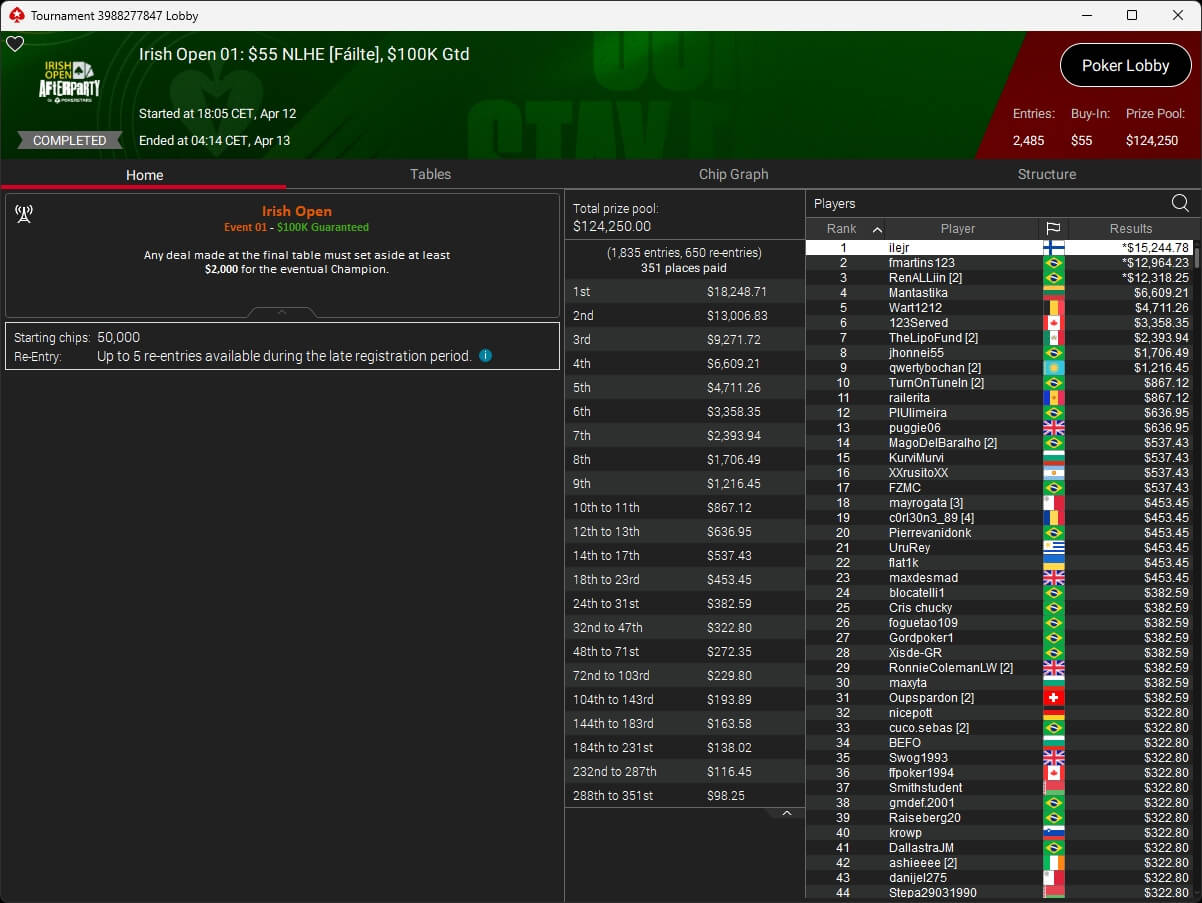Image resolution: width=1202 pixels, height=903 pixels.
Task: Click the heart favorite icon
Action: (15, 44)
